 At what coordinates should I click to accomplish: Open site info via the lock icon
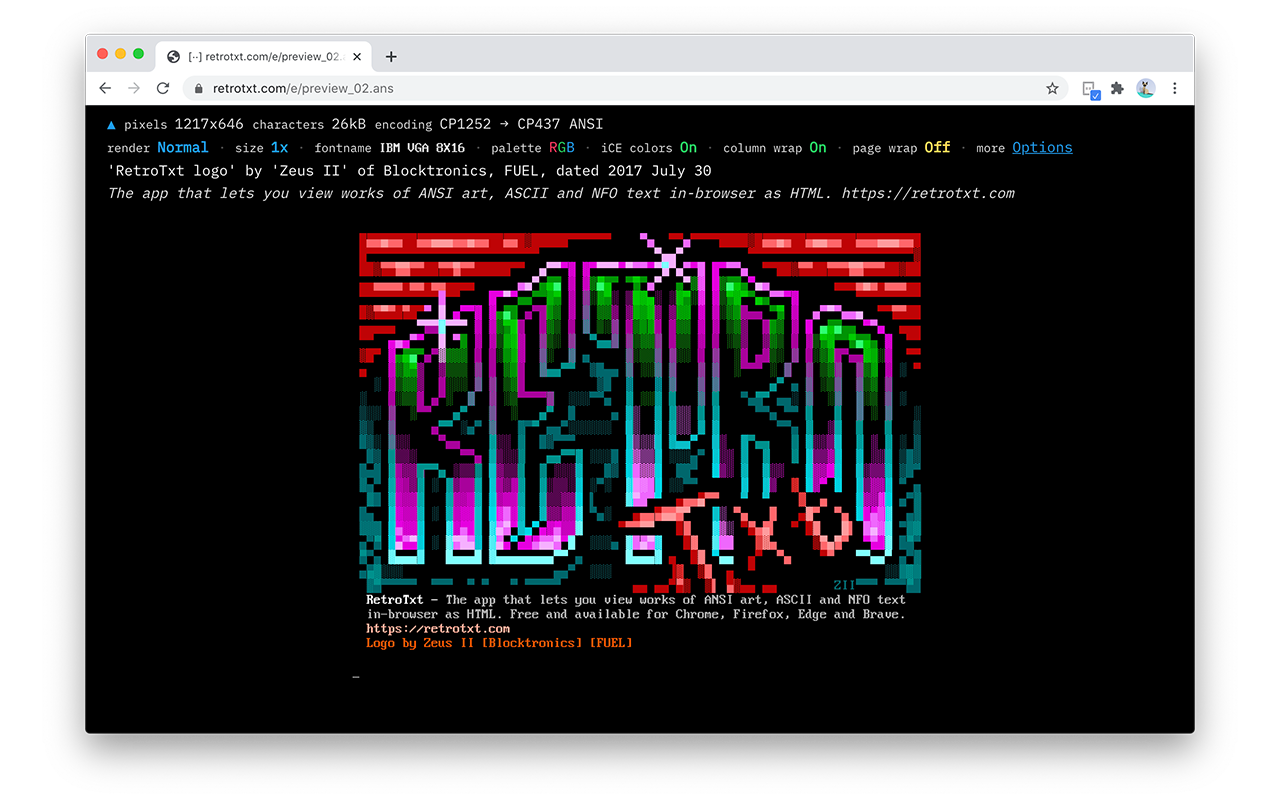198,88
